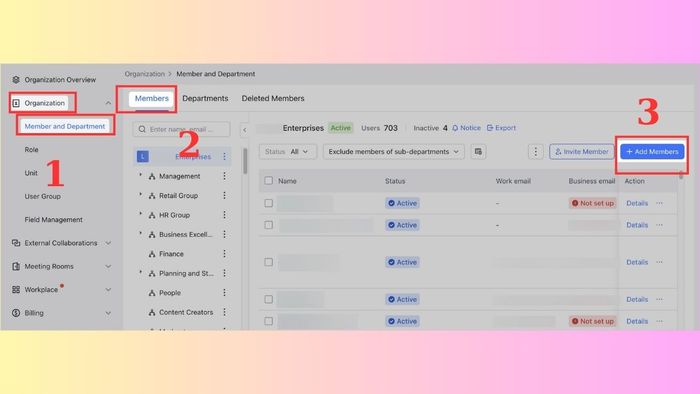
Task: Tick the select-all checkbox beside Name
Action: tap(268, 181)
